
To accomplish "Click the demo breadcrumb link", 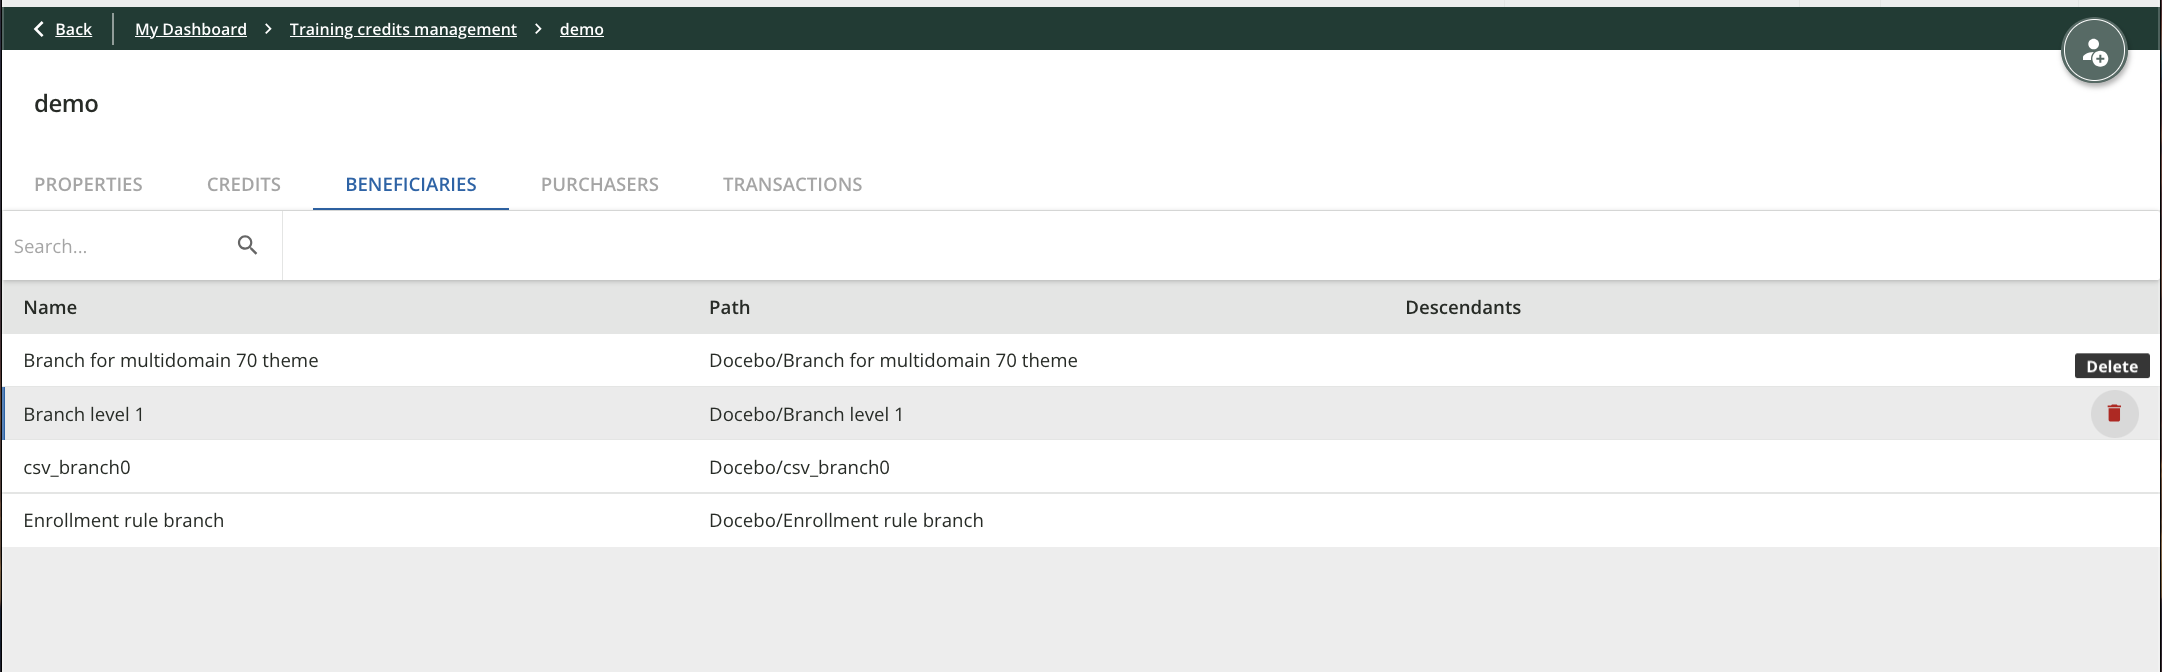I will pos(581,29).
